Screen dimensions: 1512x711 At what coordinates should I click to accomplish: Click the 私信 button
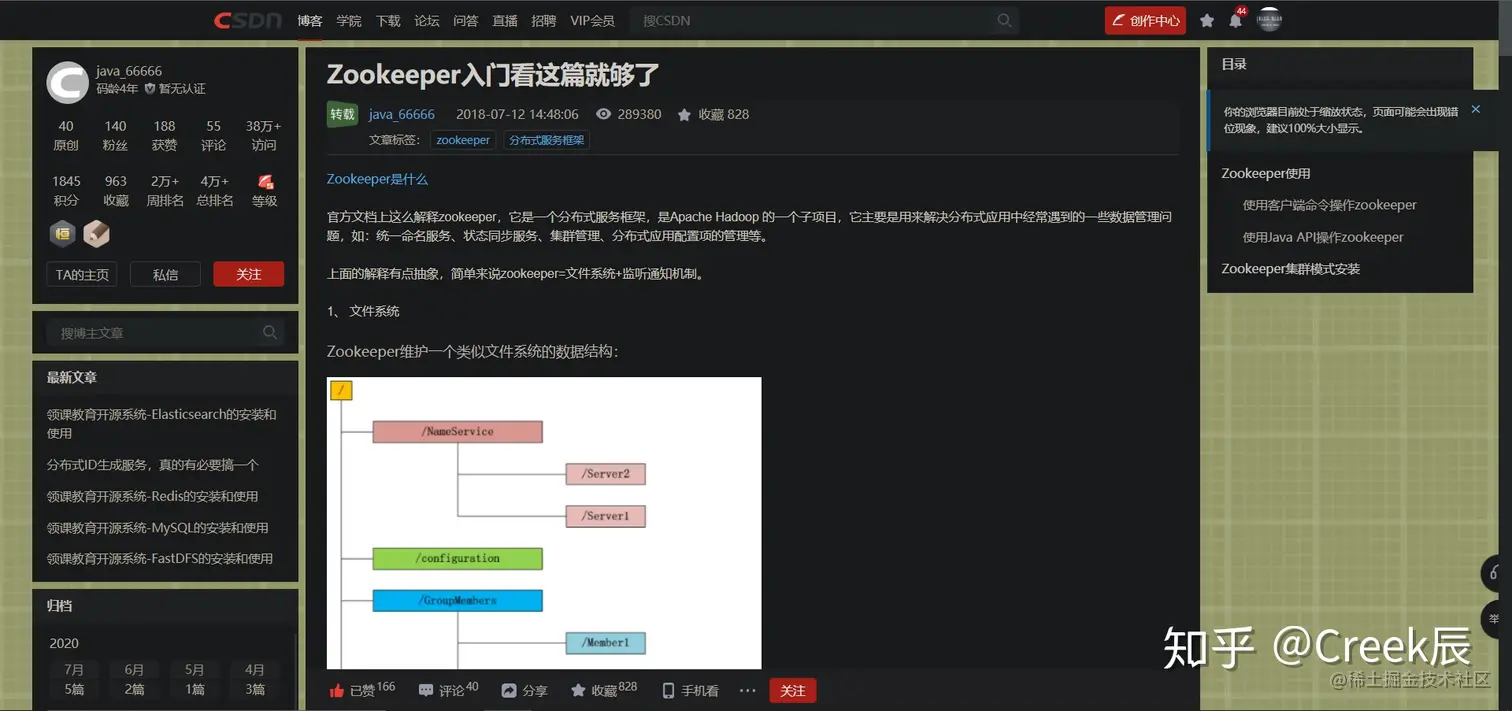[x=165, y=274]
